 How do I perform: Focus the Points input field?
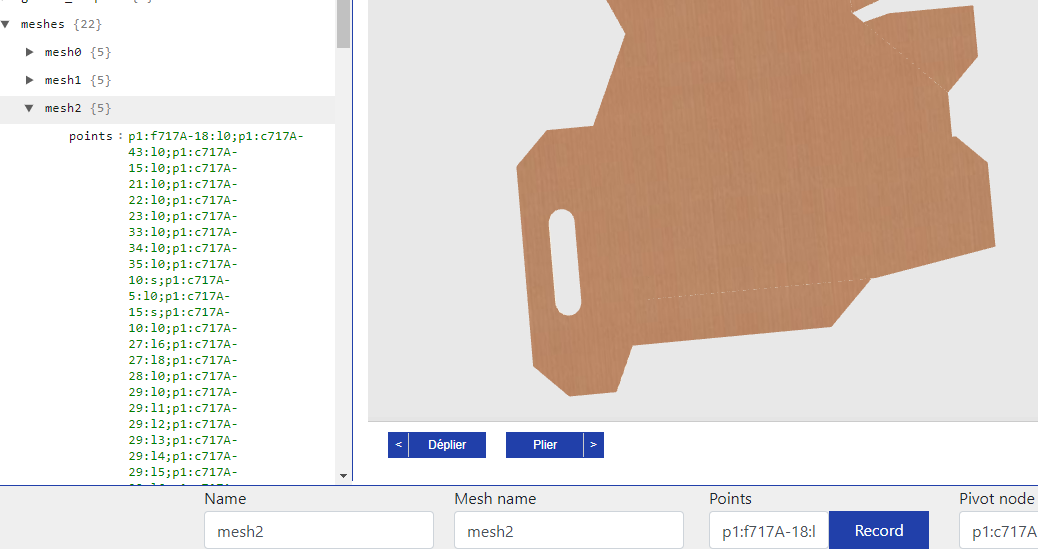(769, 530)
